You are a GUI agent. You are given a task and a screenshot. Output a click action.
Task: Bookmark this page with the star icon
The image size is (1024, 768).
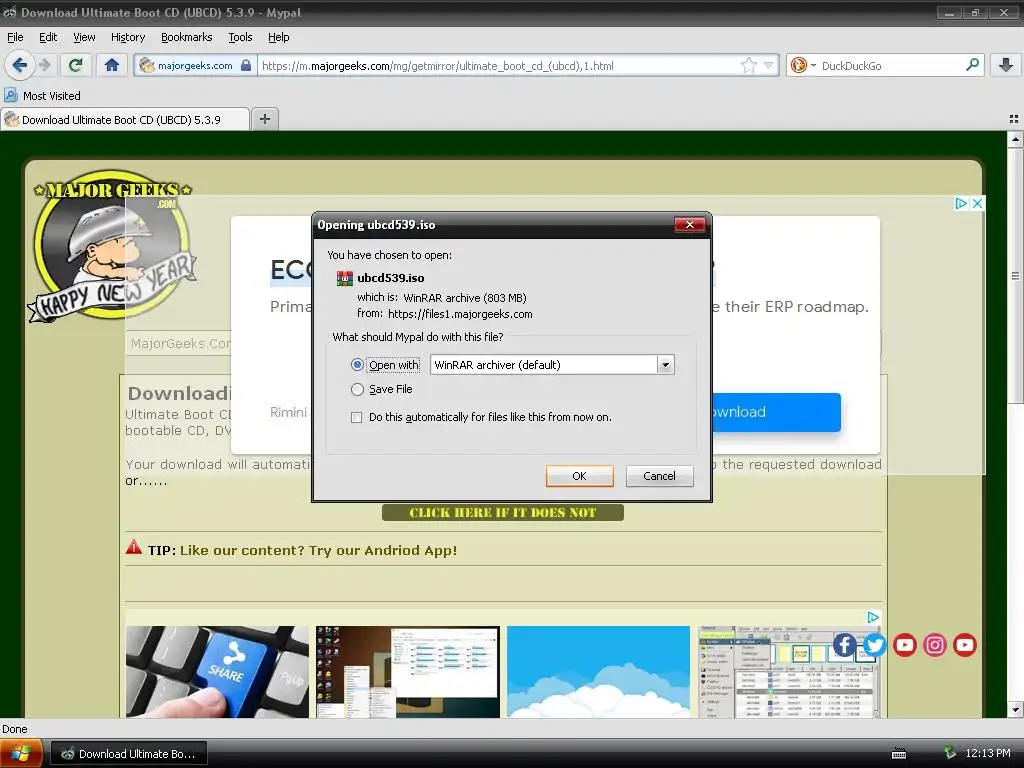(748, 65)
